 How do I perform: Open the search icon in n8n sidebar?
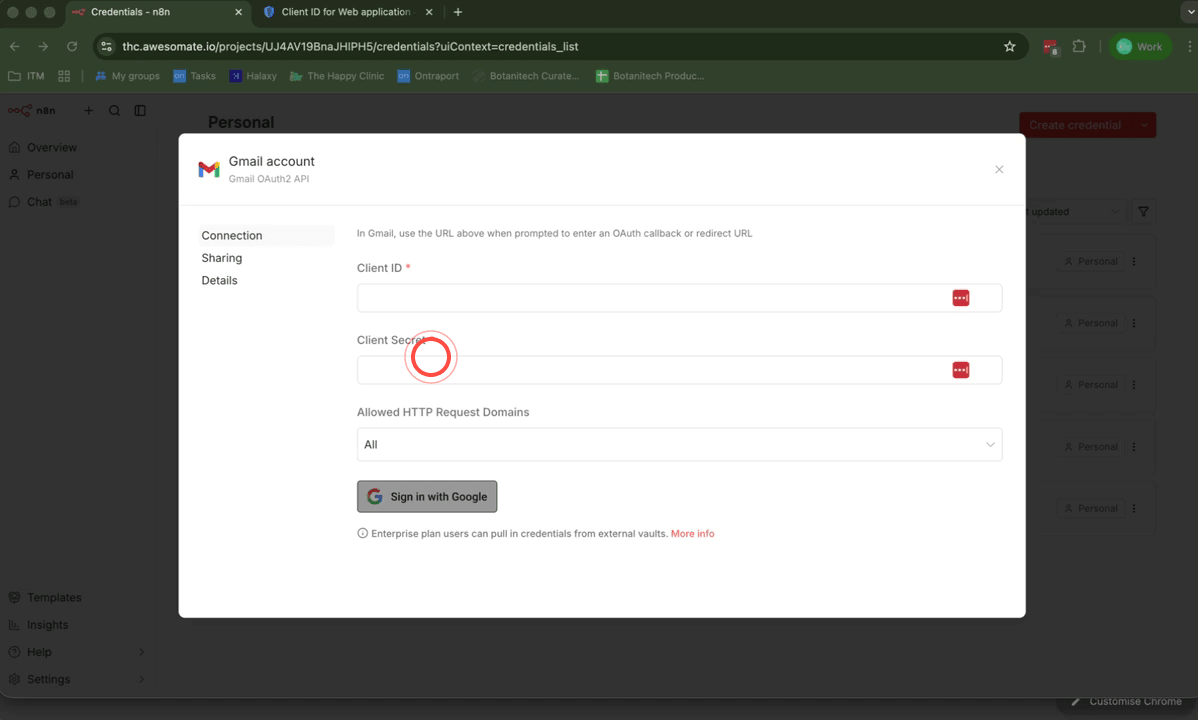114,110
